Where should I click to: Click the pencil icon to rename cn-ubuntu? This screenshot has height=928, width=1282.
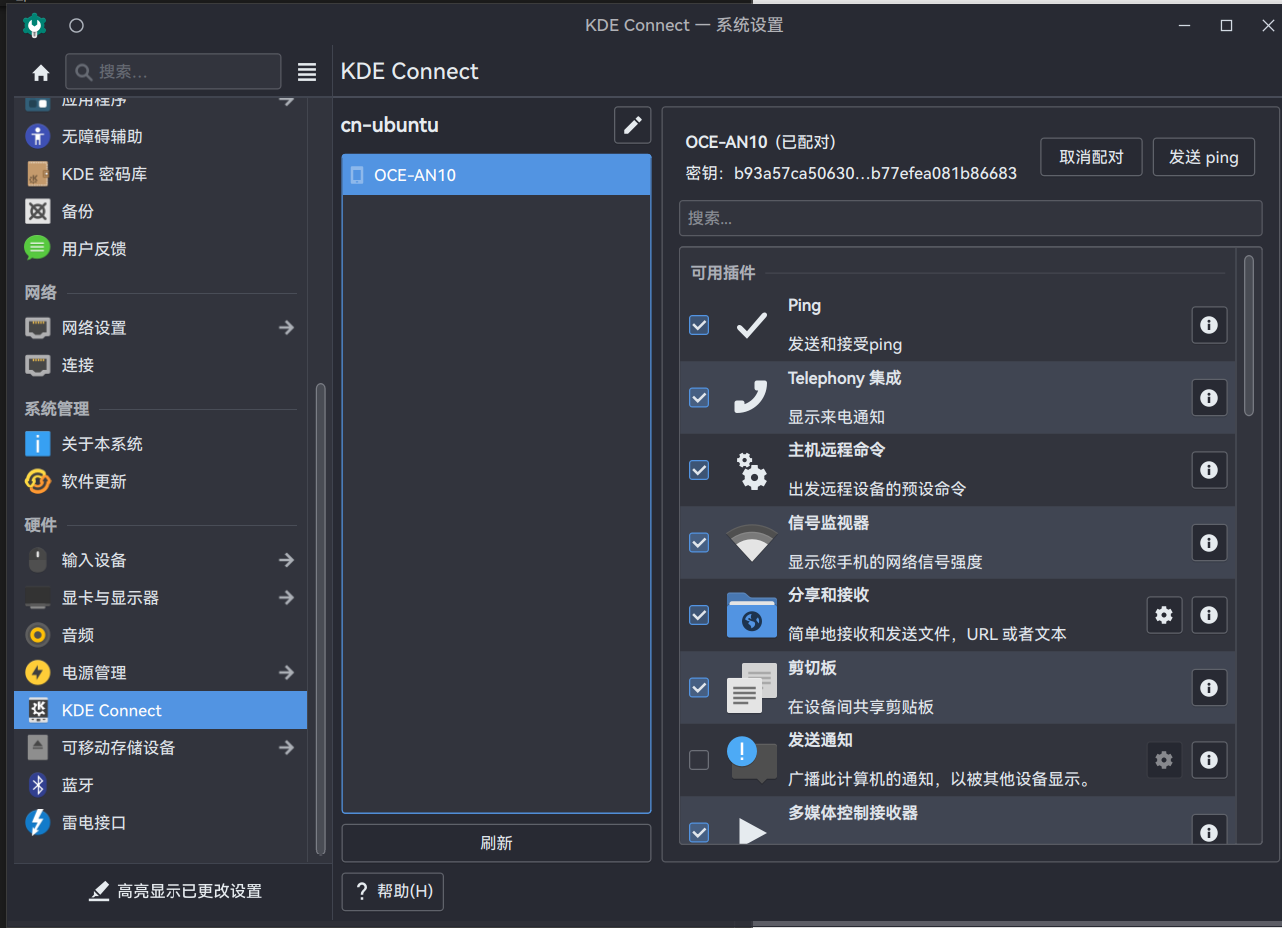click(632, 125)
